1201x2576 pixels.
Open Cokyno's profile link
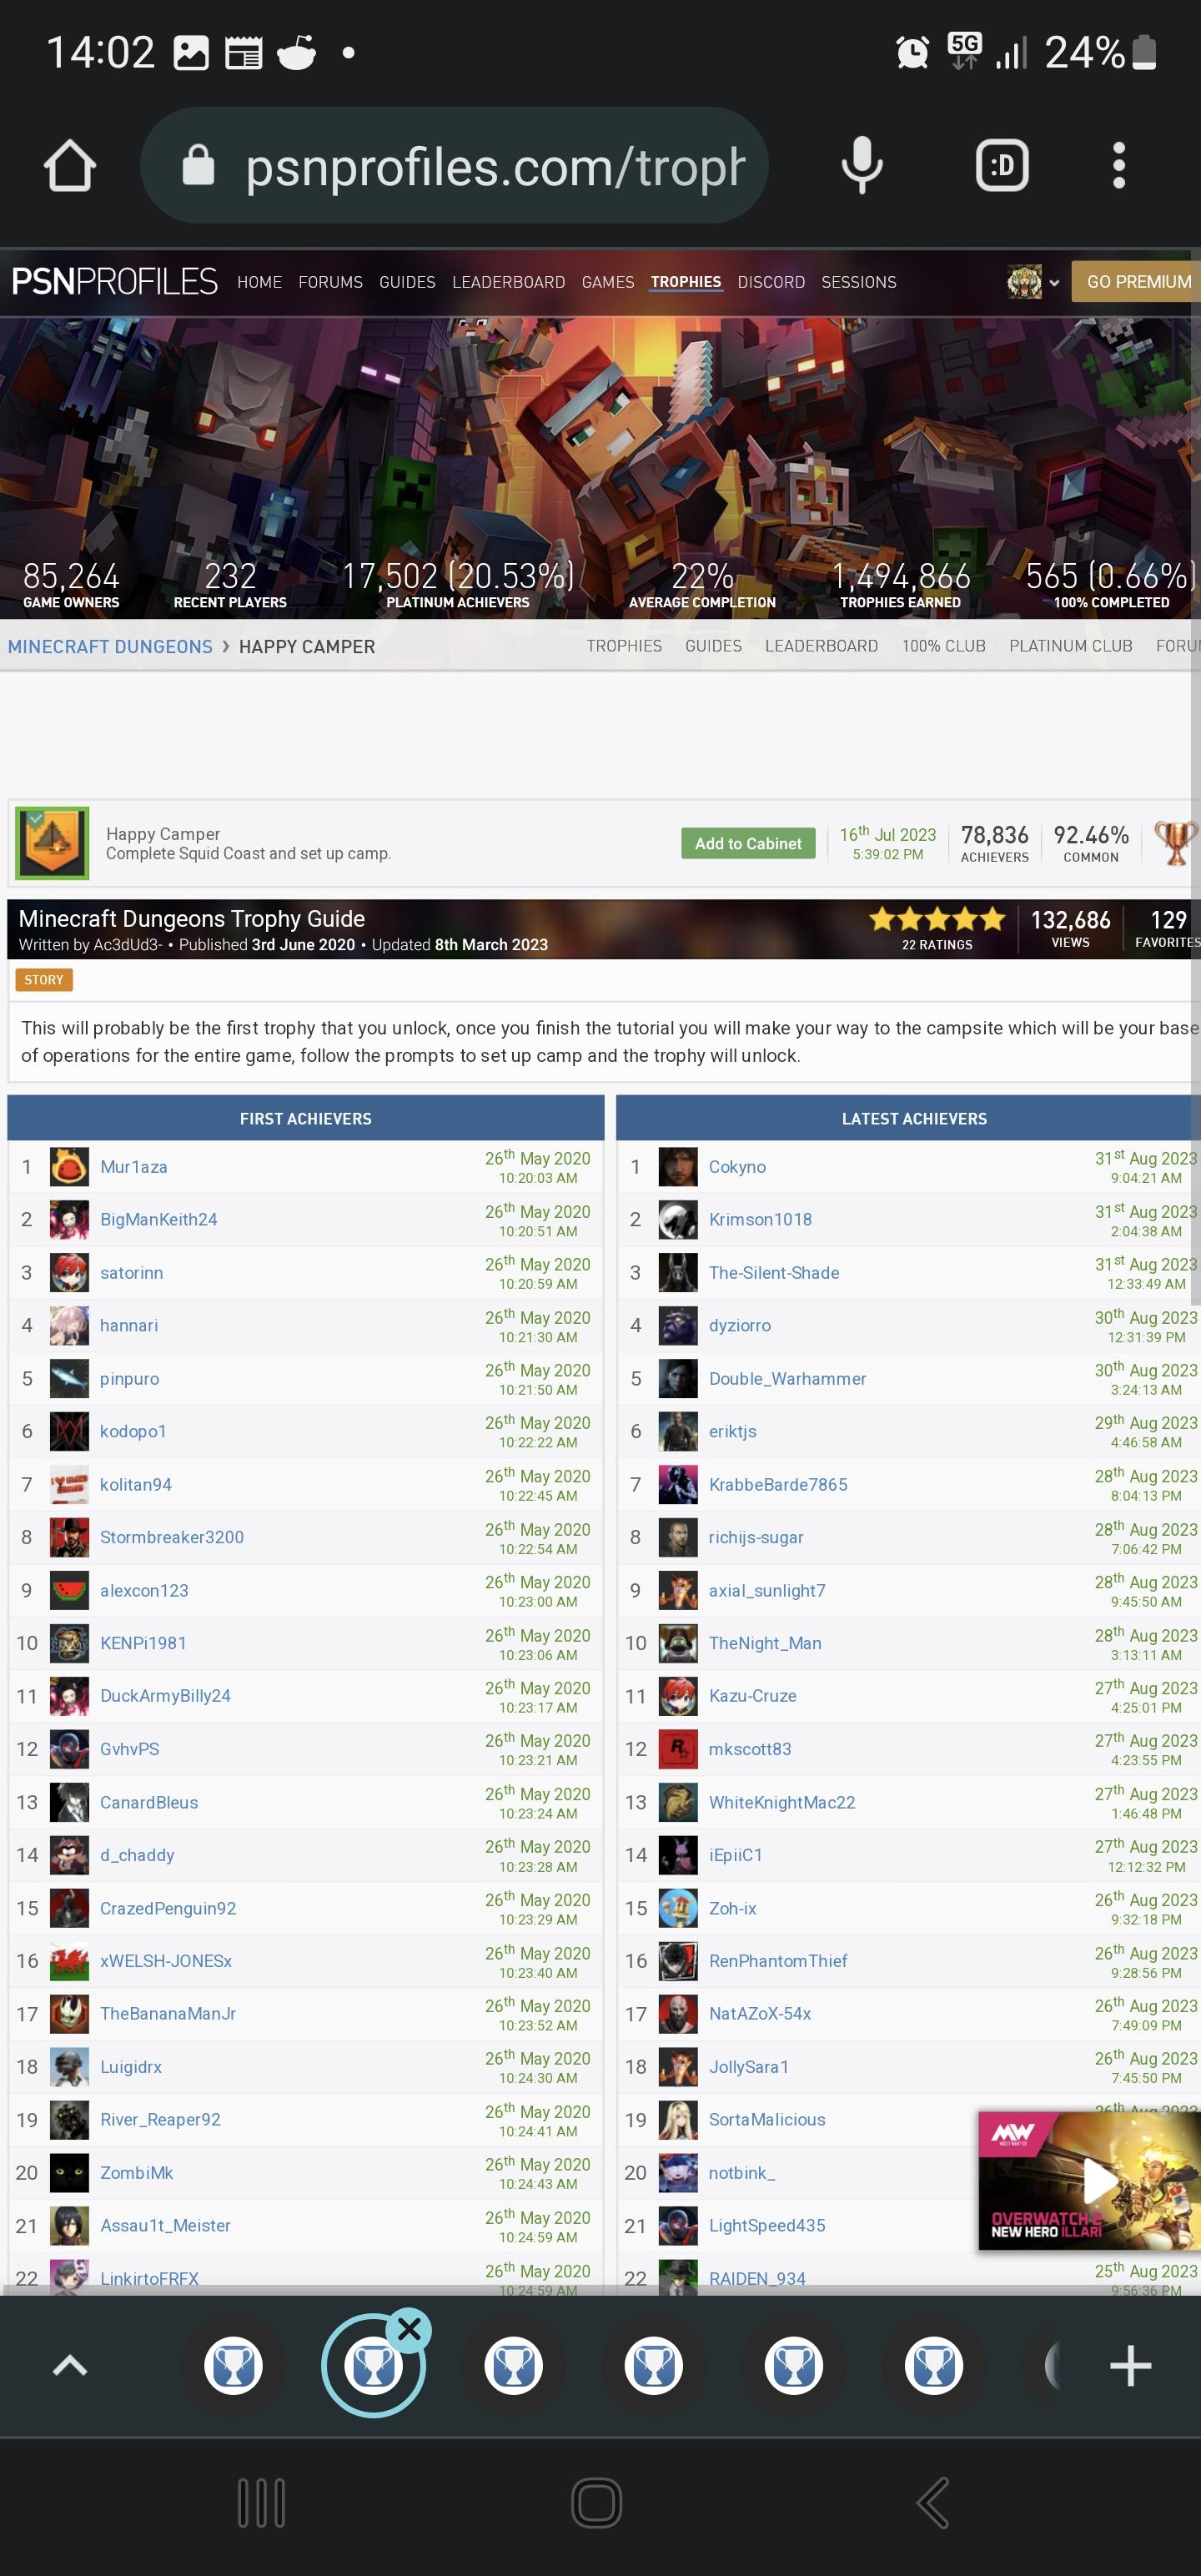coord(737,1167)
